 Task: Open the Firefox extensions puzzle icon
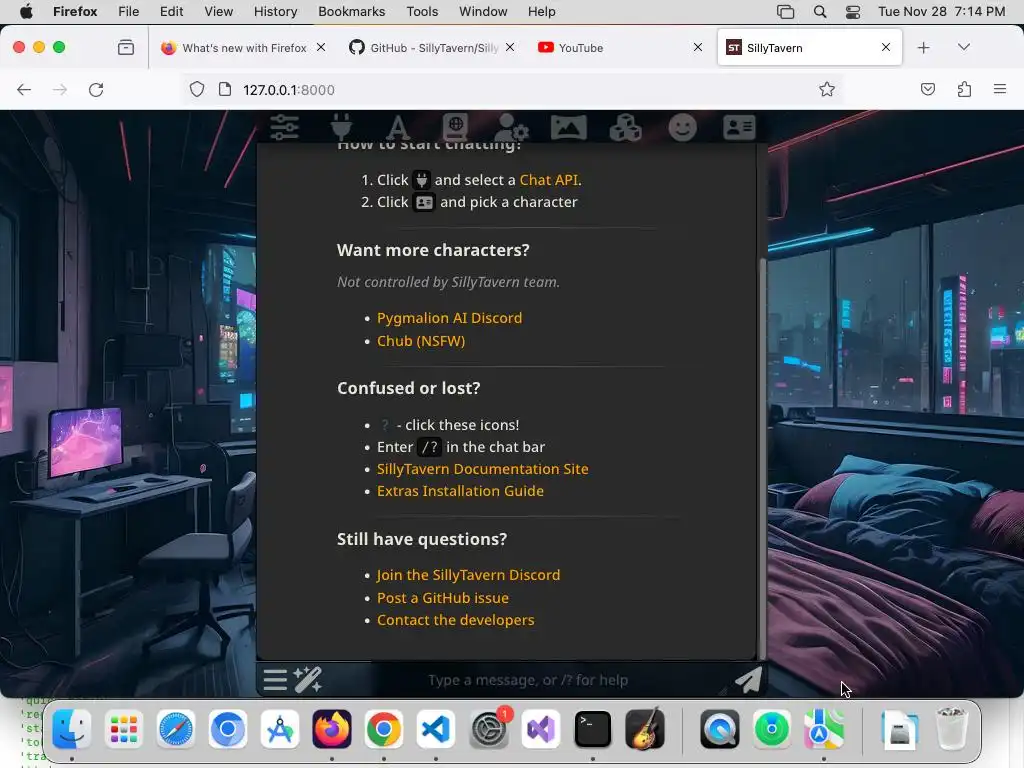964,89
